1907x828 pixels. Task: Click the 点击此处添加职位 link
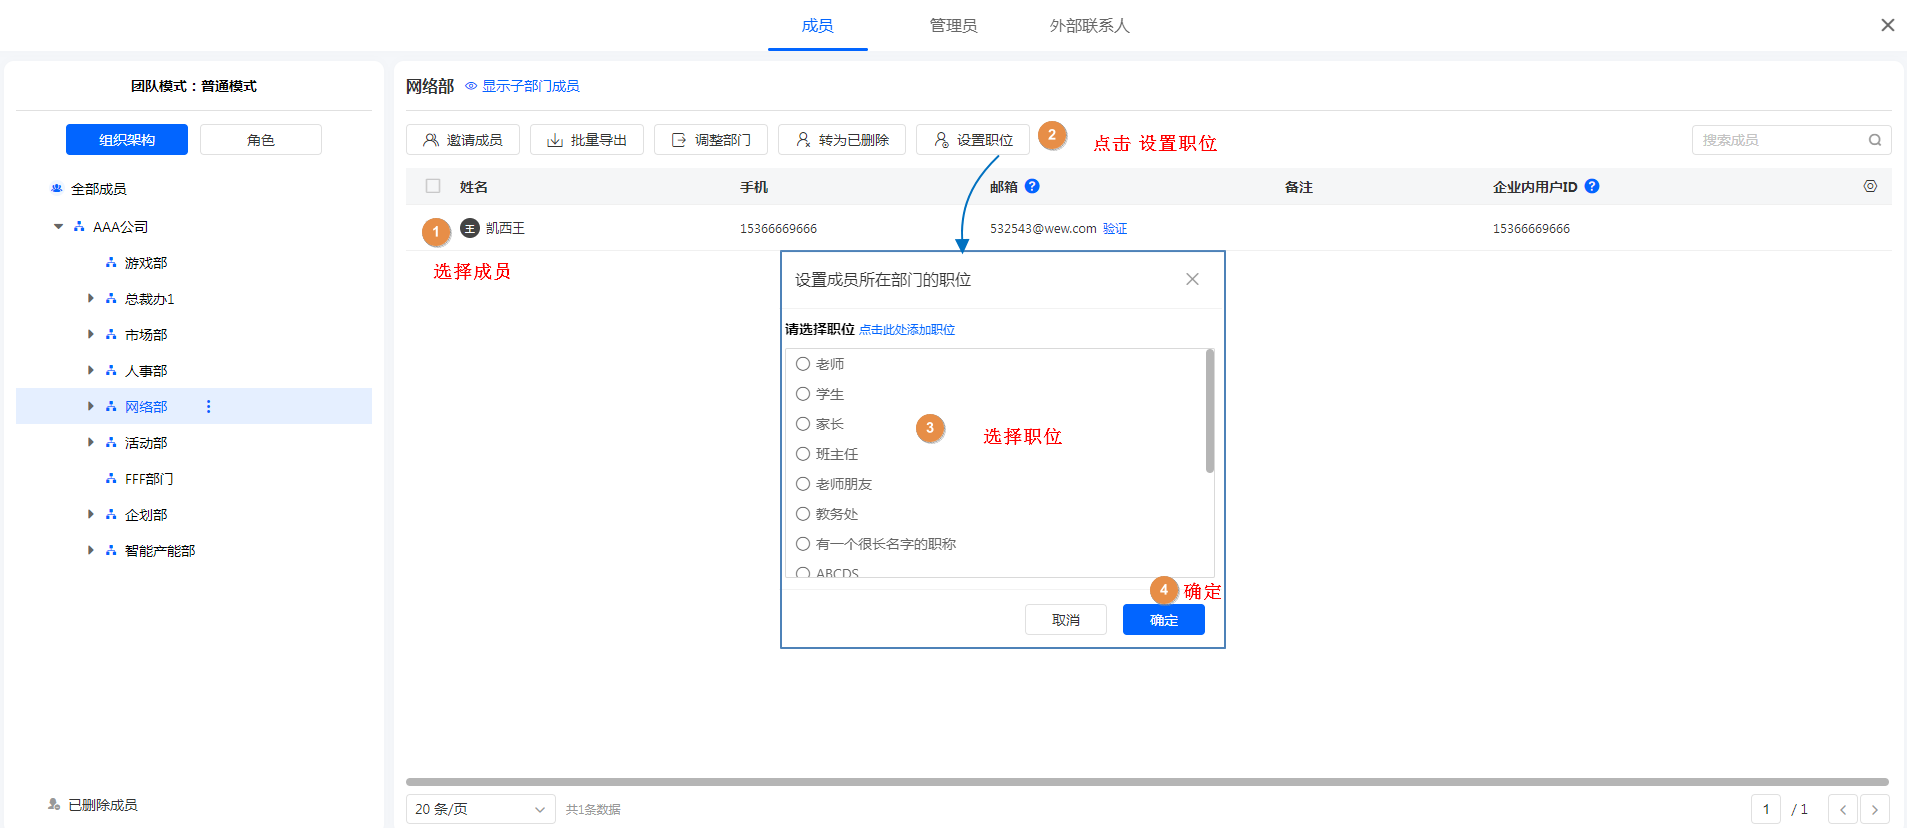pos(907,330)
